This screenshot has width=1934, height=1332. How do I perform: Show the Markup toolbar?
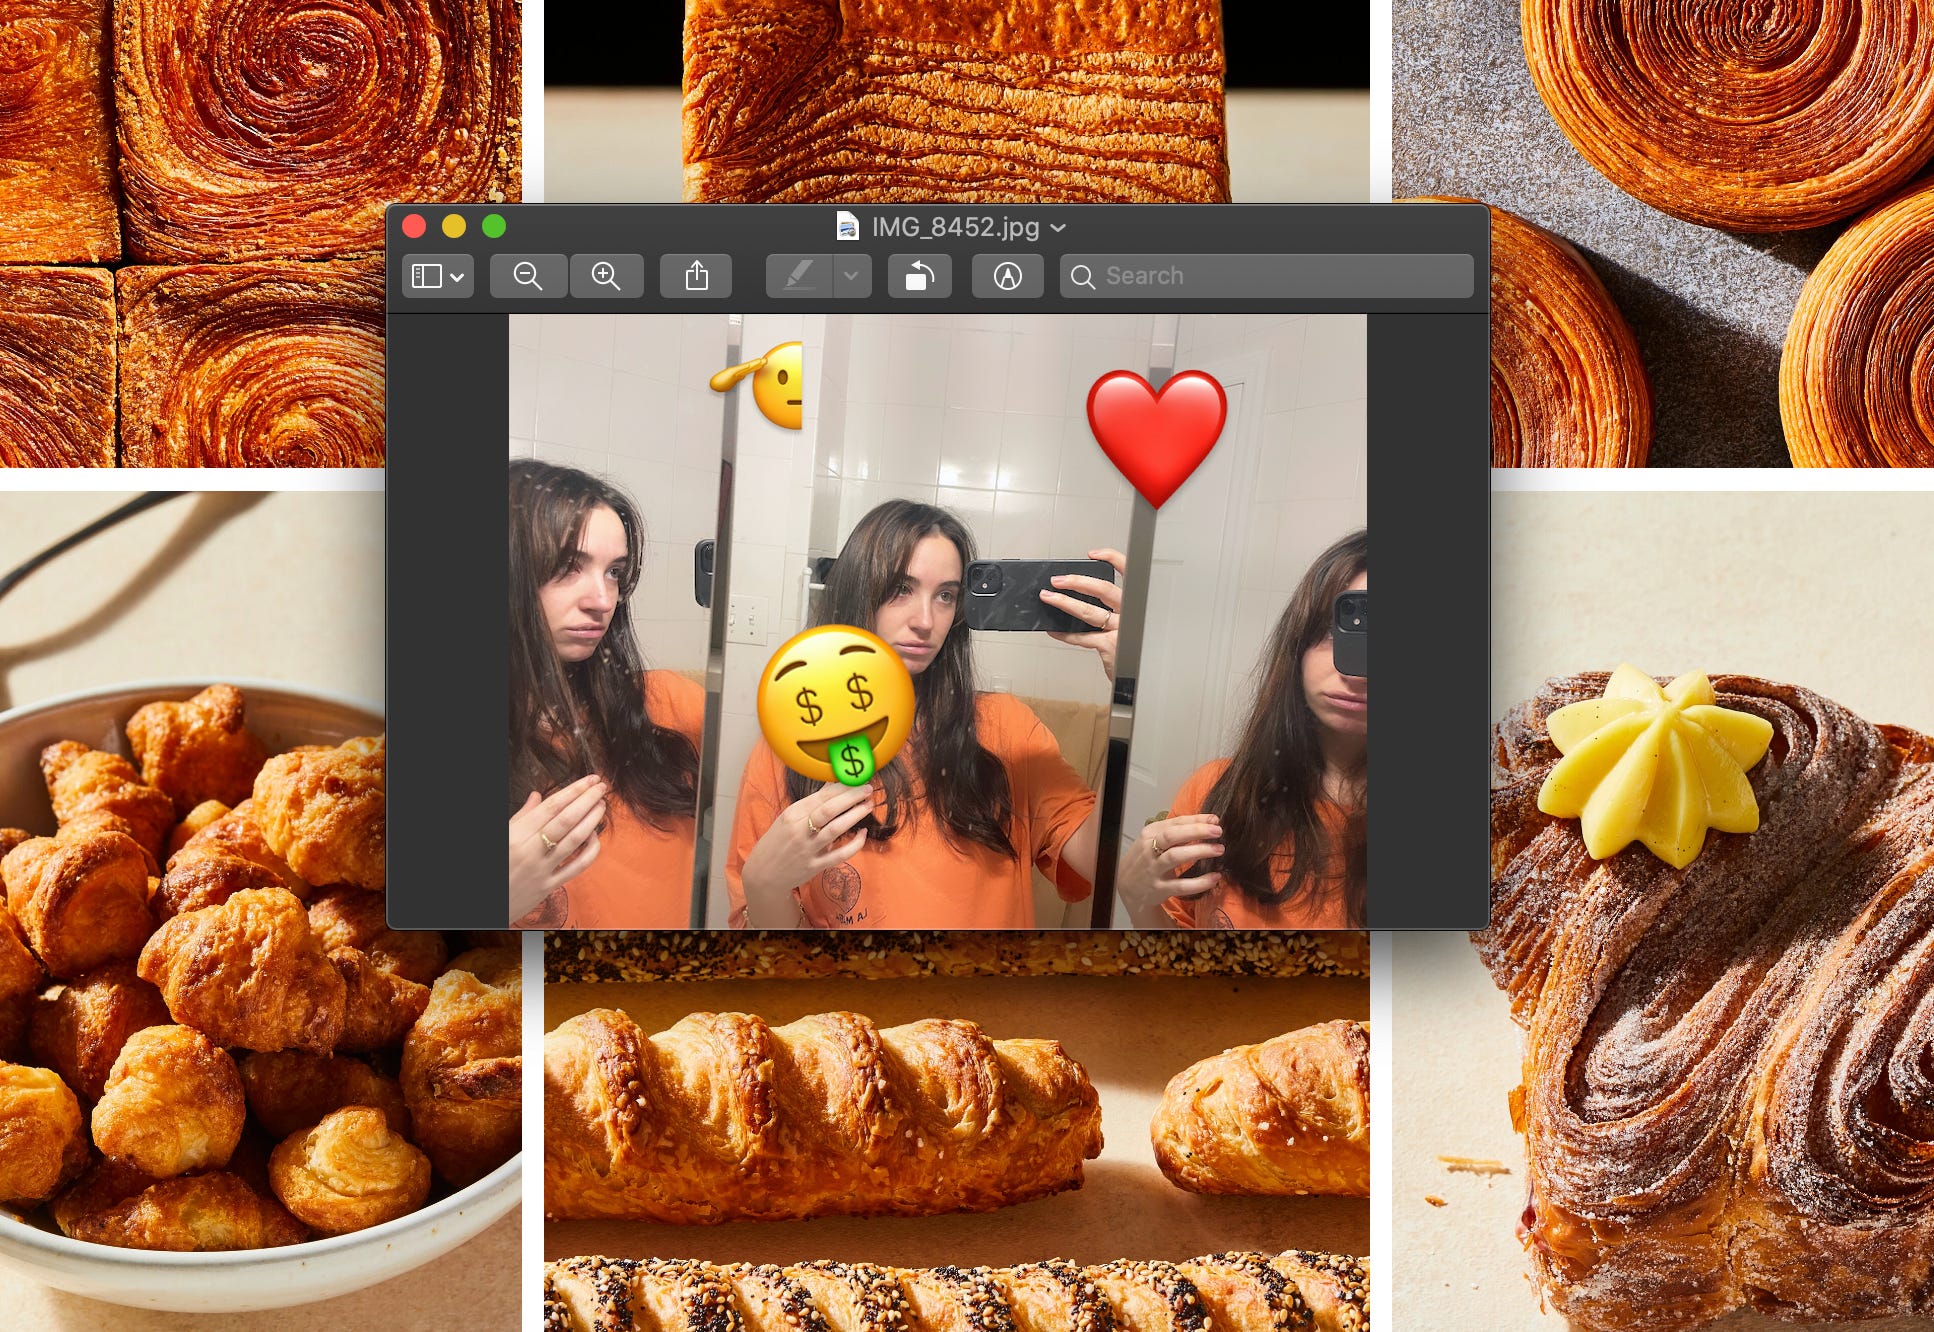click(x=1008, y=276)
